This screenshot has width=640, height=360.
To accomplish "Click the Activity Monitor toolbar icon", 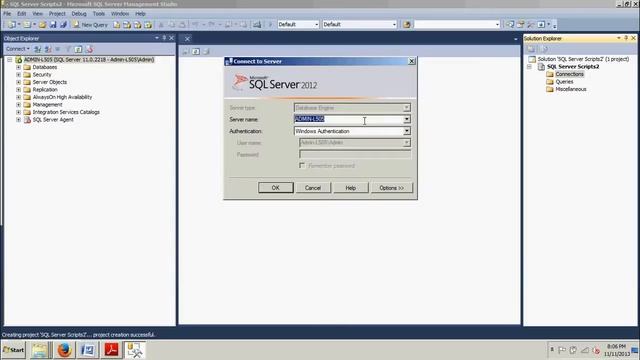I will pos(257,24).
